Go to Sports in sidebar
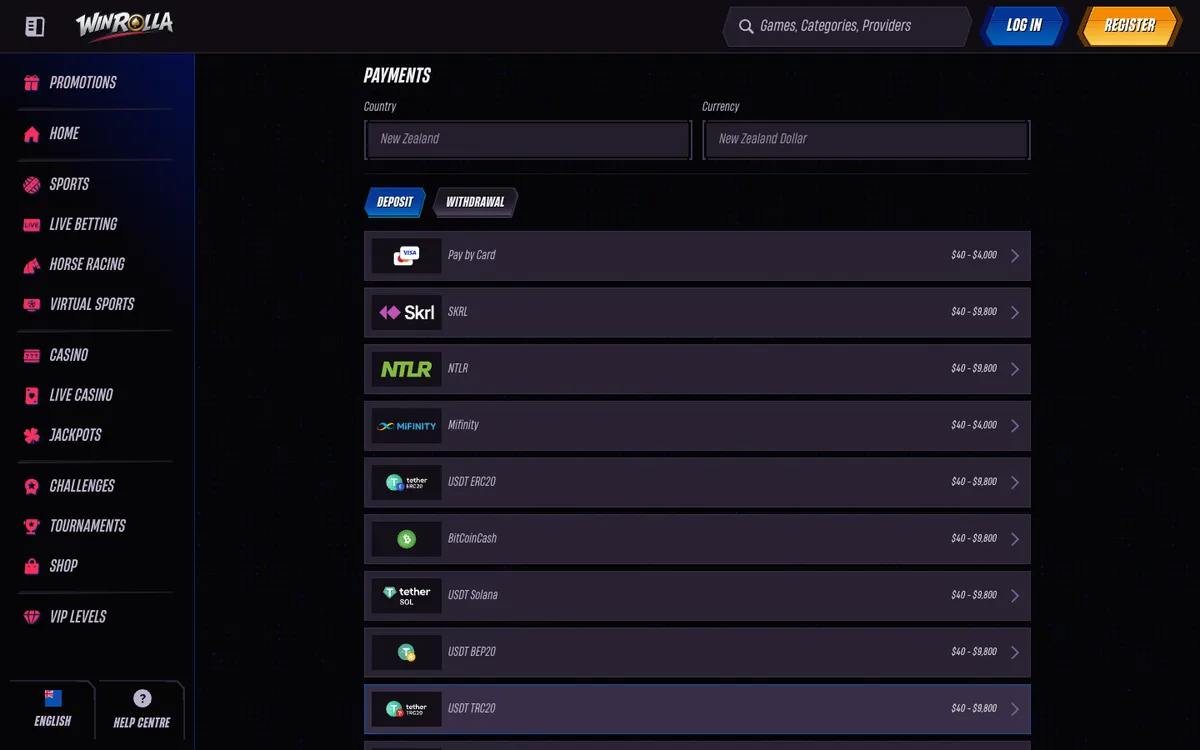This screenshot has height=750, width=1200. (69, 185)
